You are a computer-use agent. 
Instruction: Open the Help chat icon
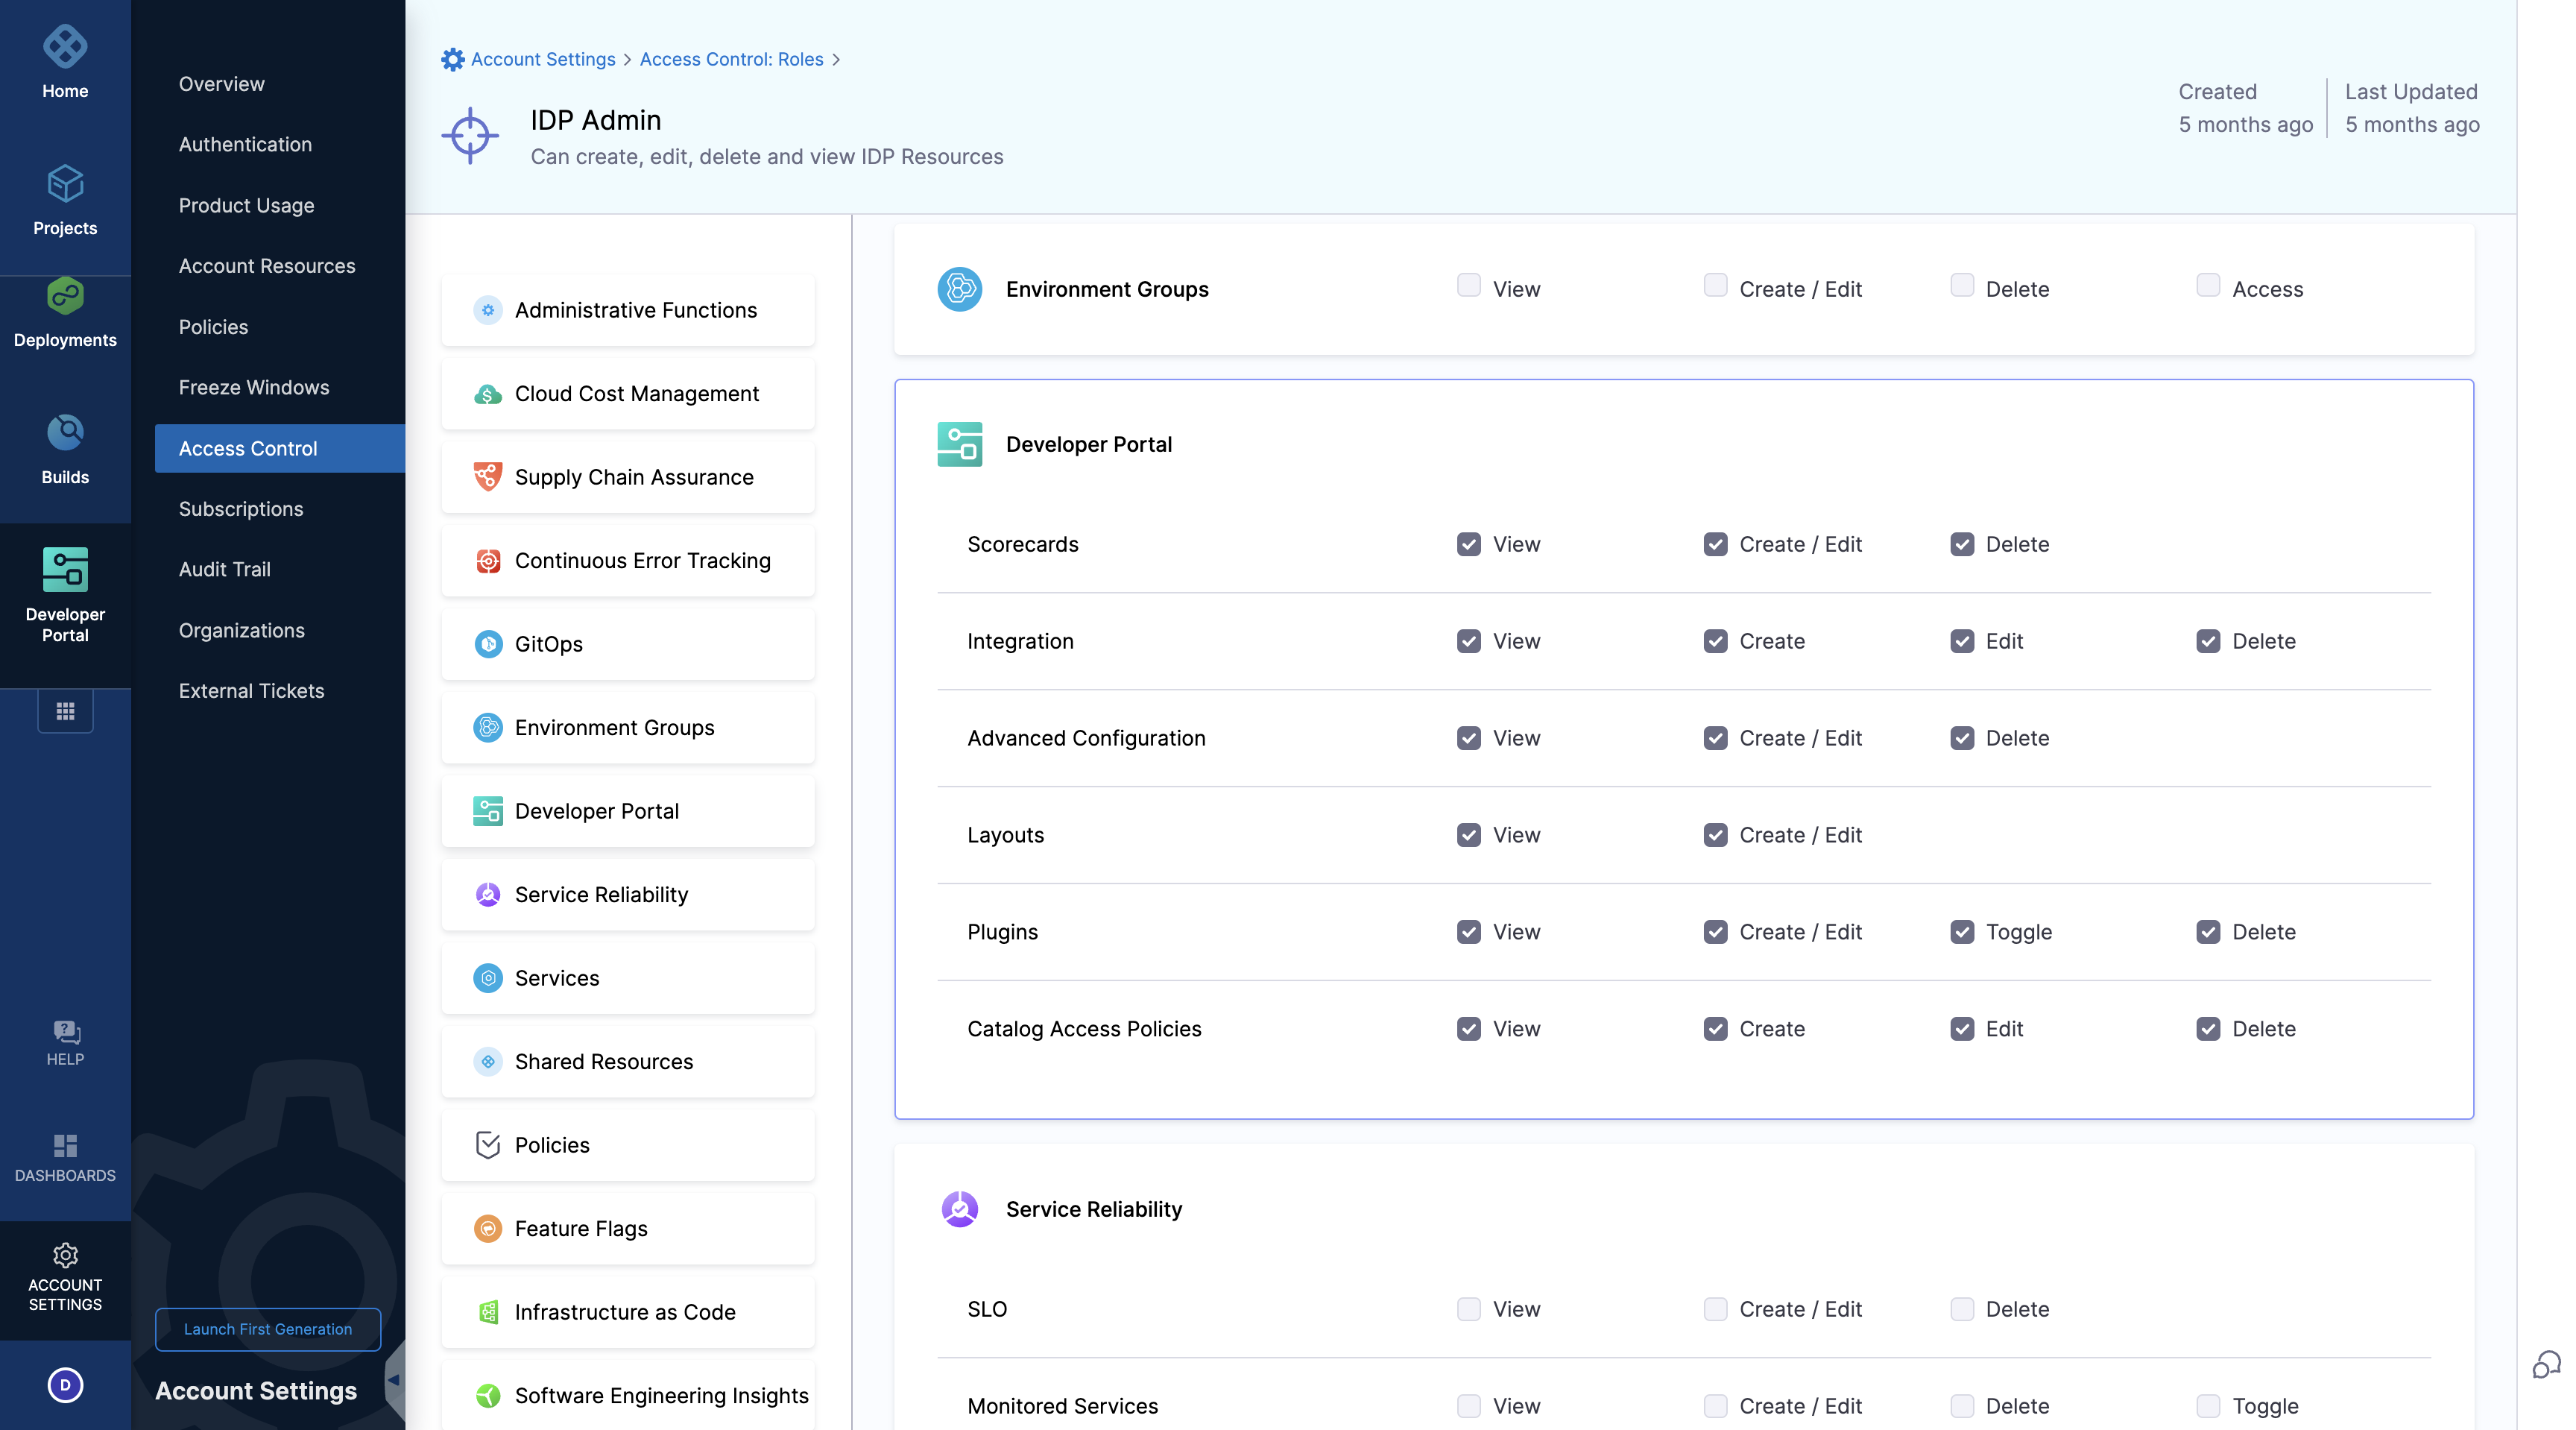pos(65,1031)
